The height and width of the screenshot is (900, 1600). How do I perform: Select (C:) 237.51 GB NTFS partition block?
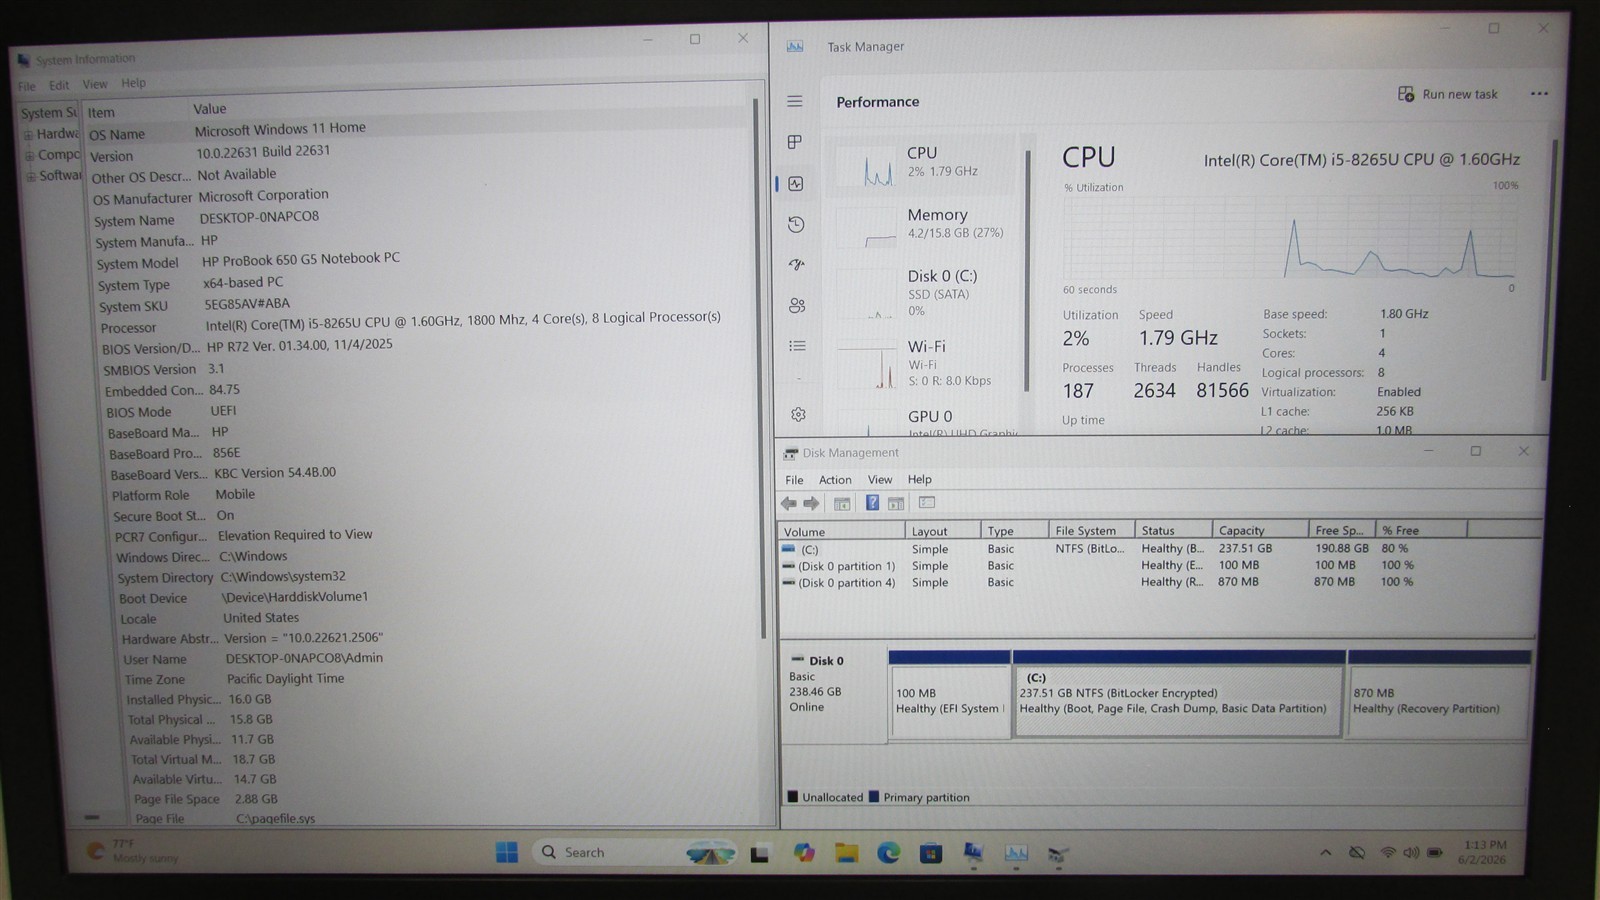1178,695
